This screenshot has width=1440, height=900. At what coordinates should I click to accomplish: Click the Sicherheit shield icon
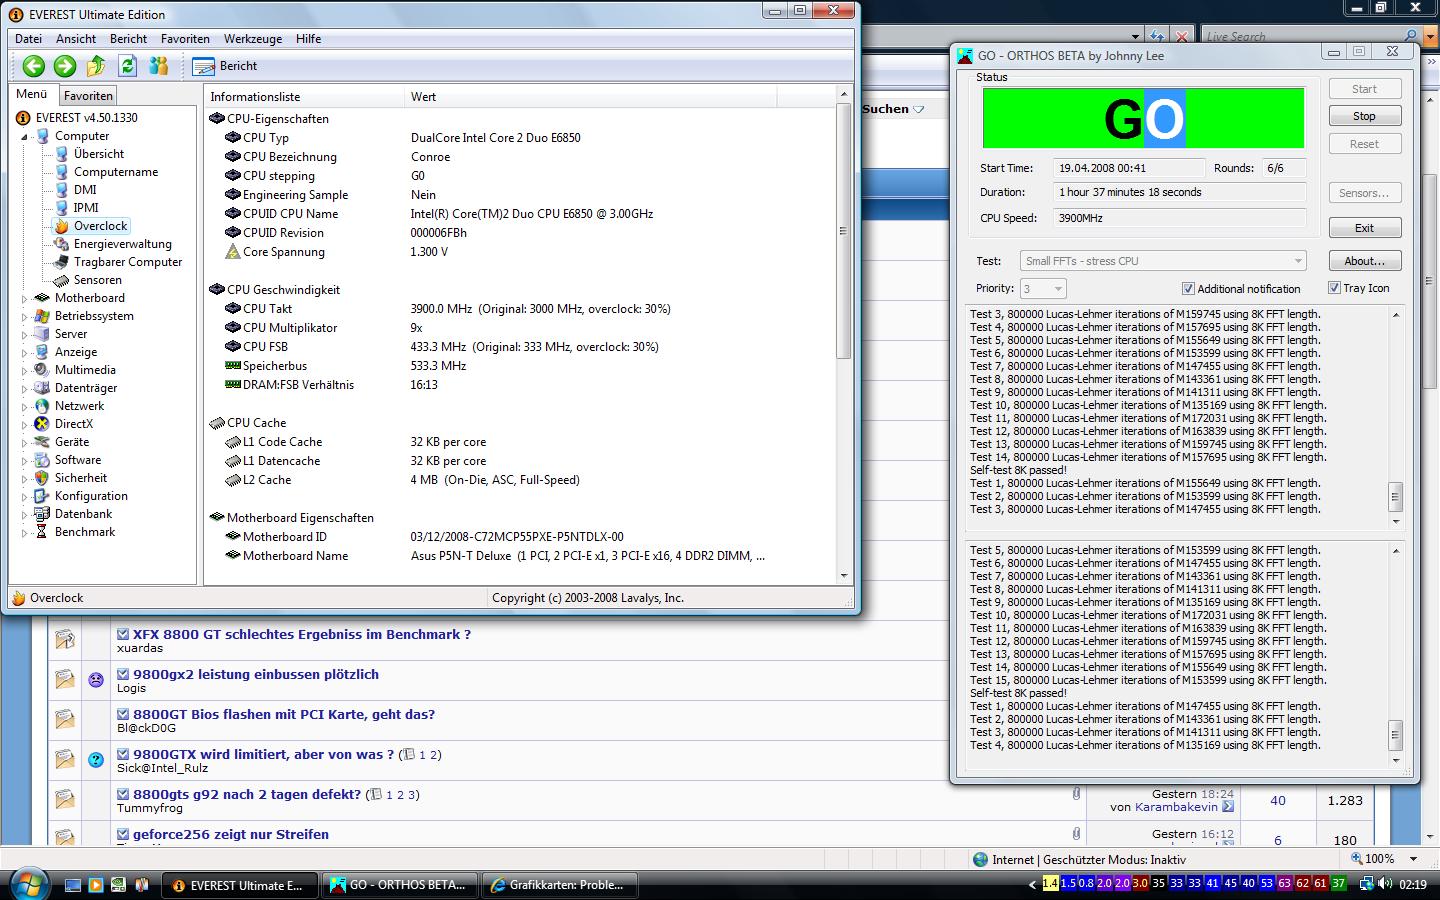[42, 478]
